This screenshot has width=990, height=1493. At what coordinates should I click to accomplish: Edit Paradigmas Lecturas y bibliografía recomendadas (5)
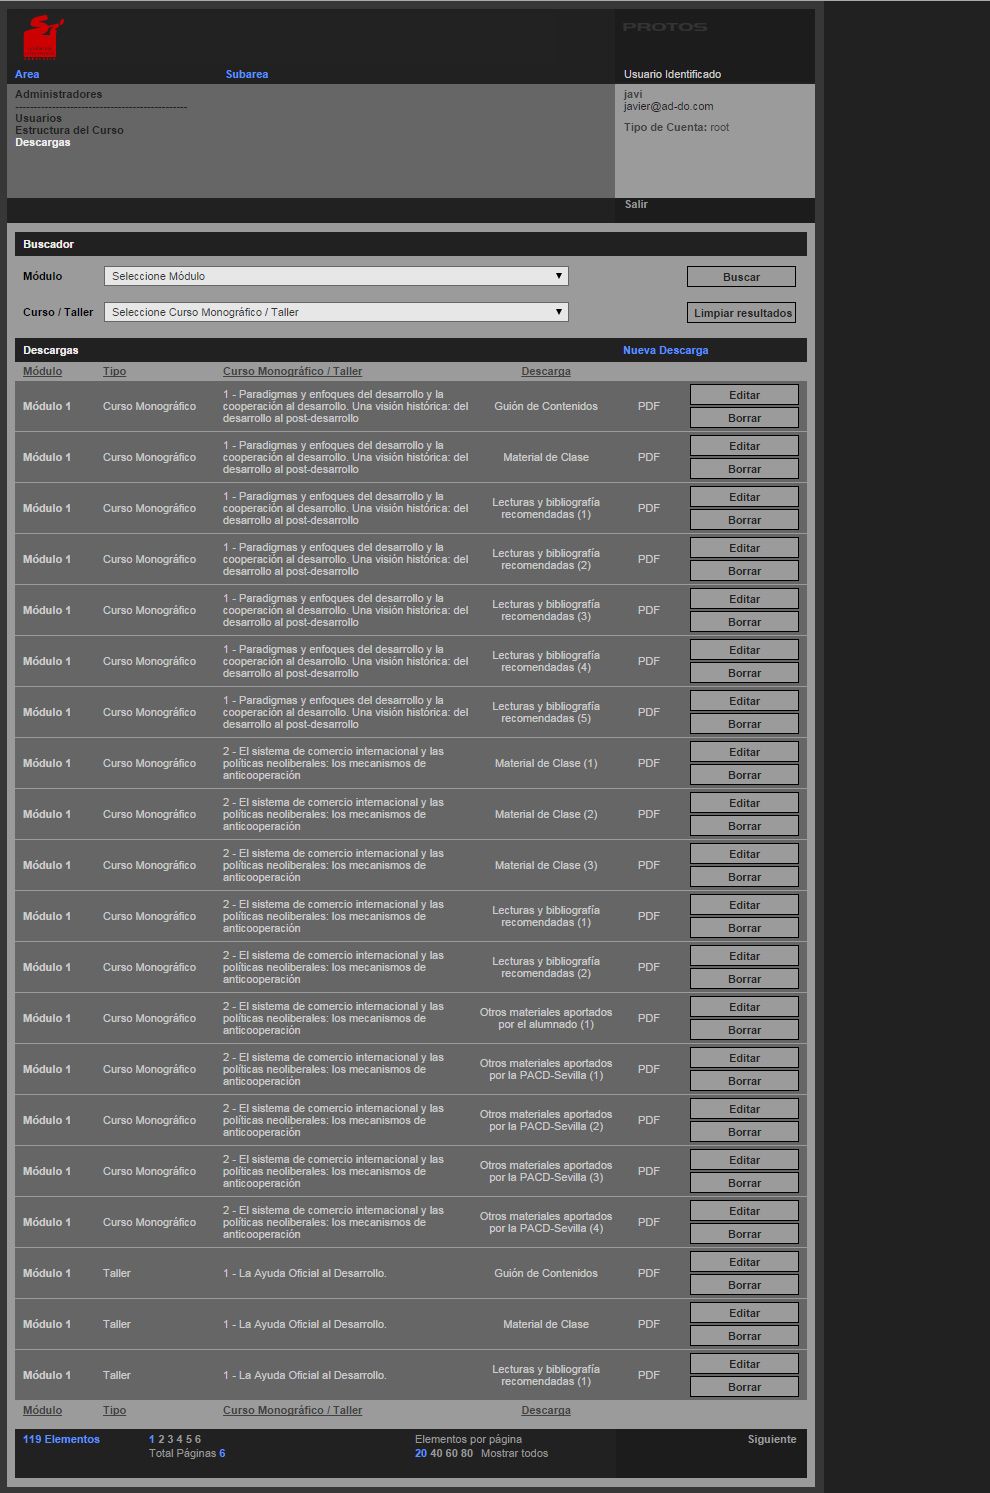tap(744, 701)
